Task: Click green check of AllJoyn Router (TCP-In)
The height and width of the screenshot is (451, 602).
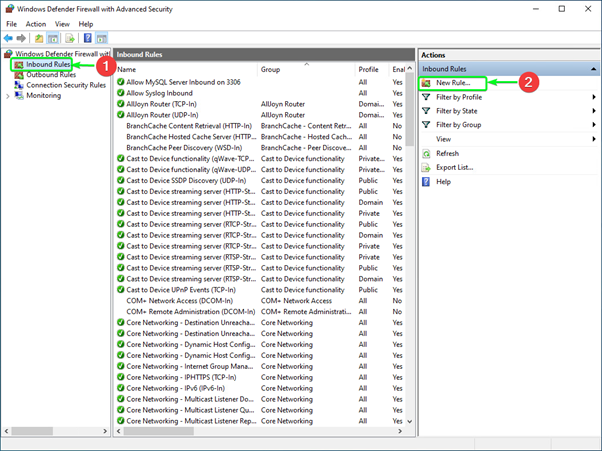Action: coord(121,104)
